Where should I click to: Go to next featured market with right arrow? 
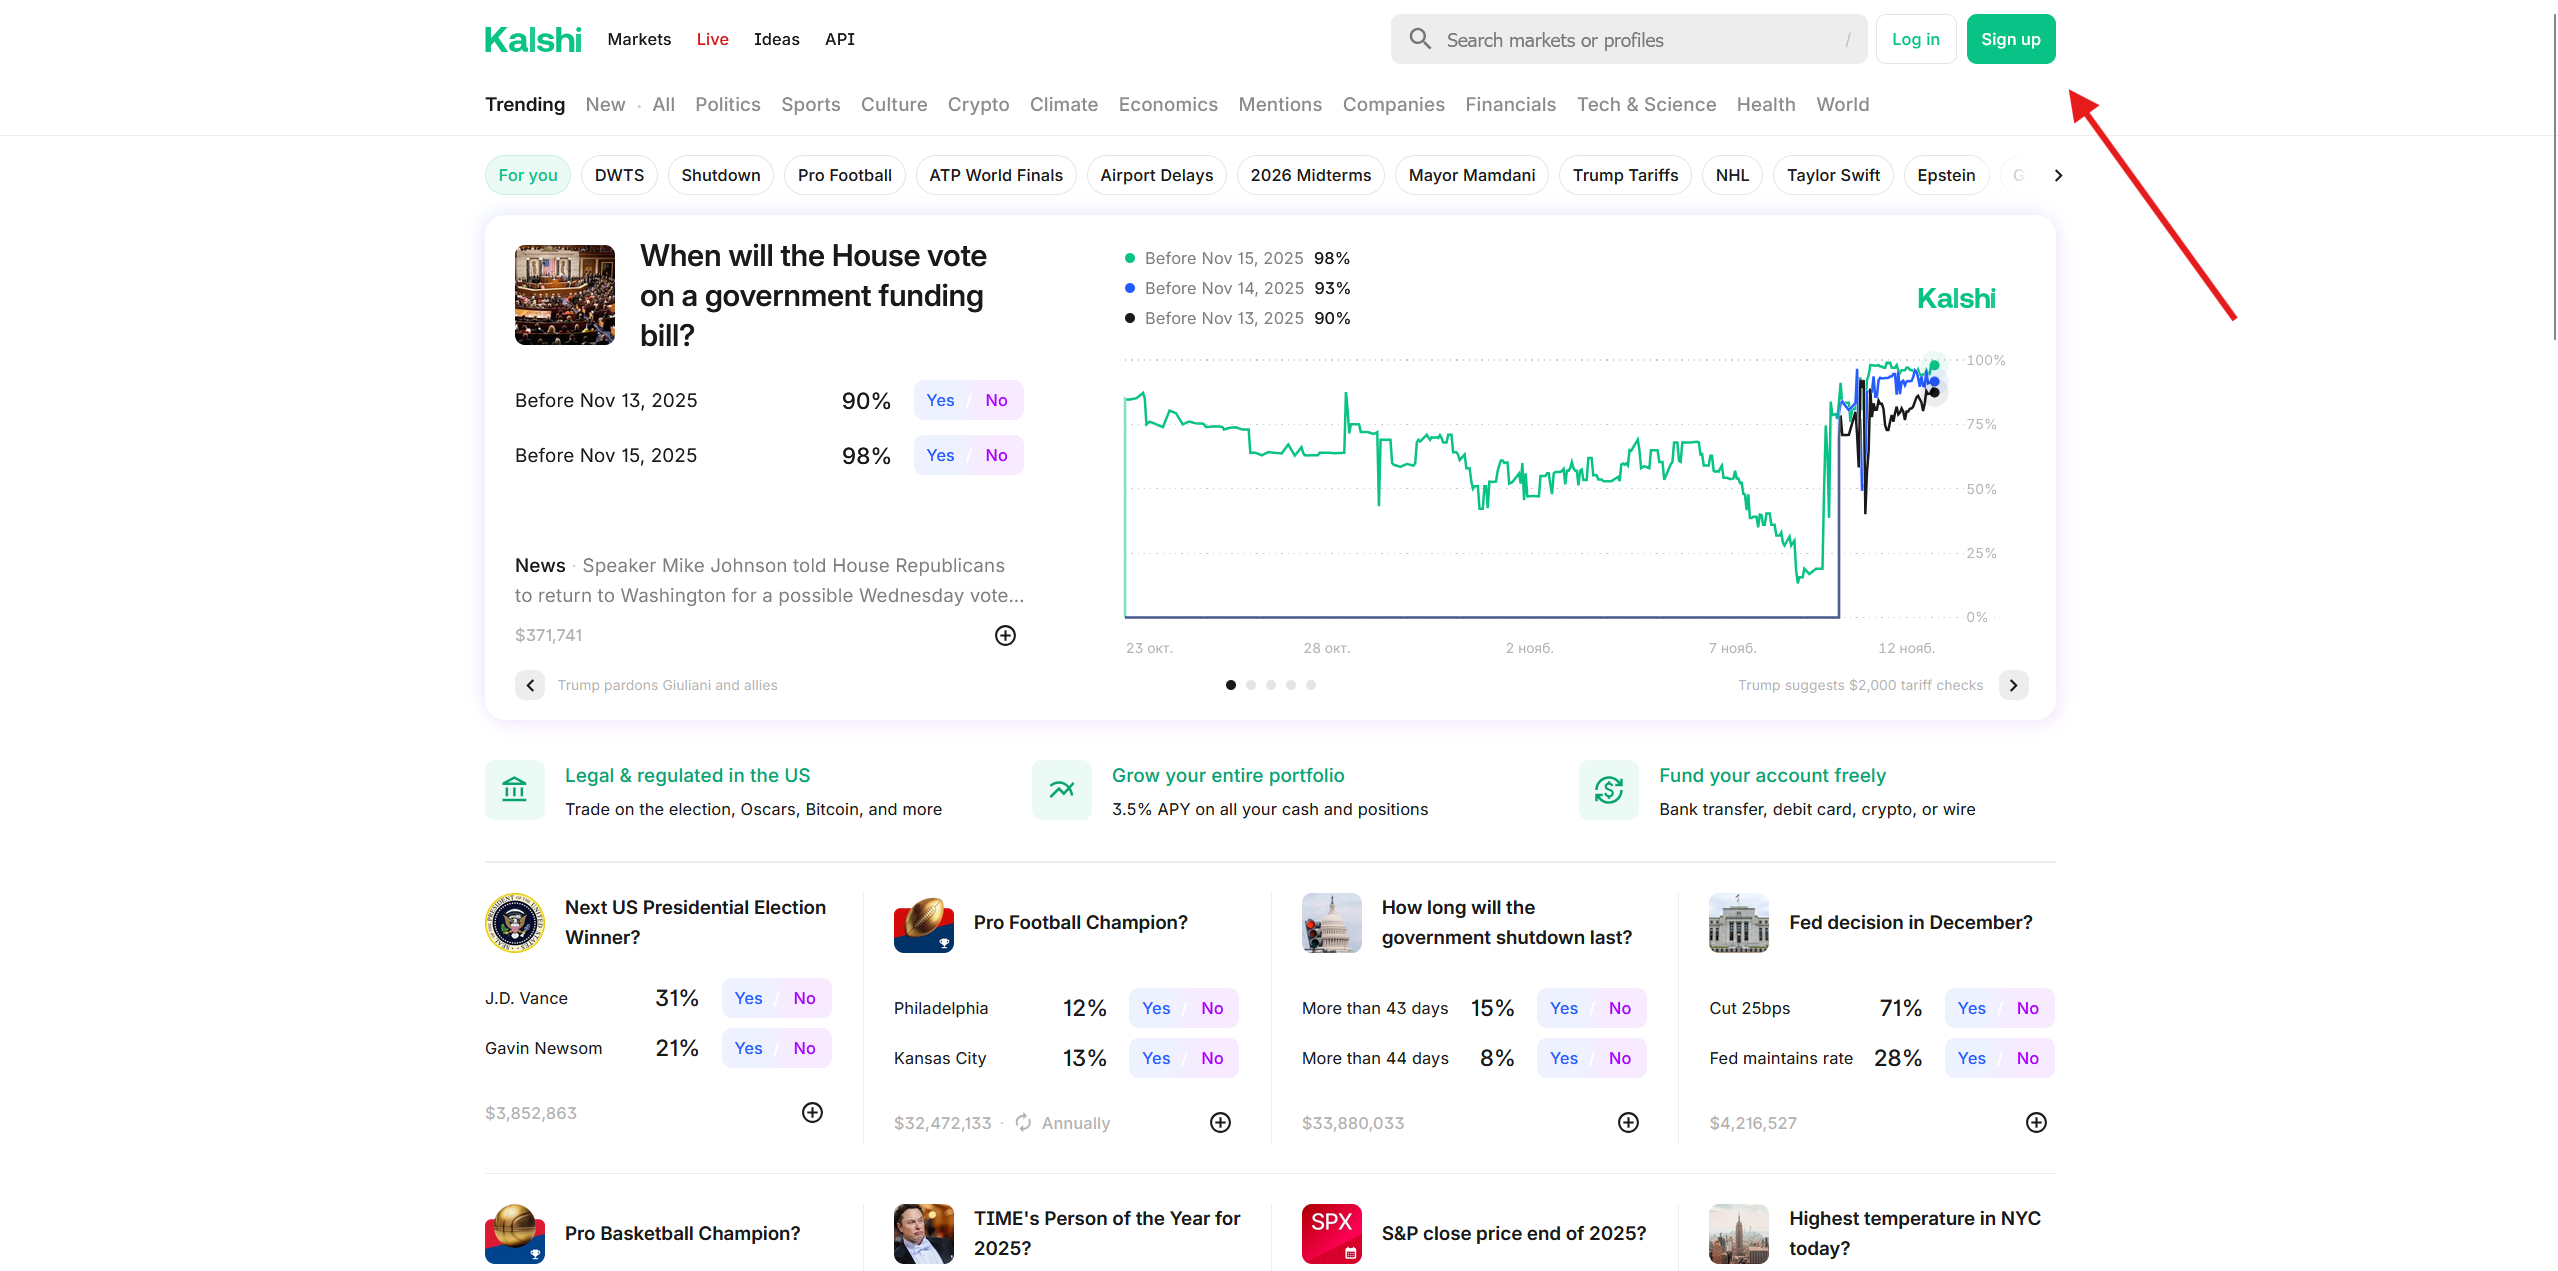(x=2013, y=685)
